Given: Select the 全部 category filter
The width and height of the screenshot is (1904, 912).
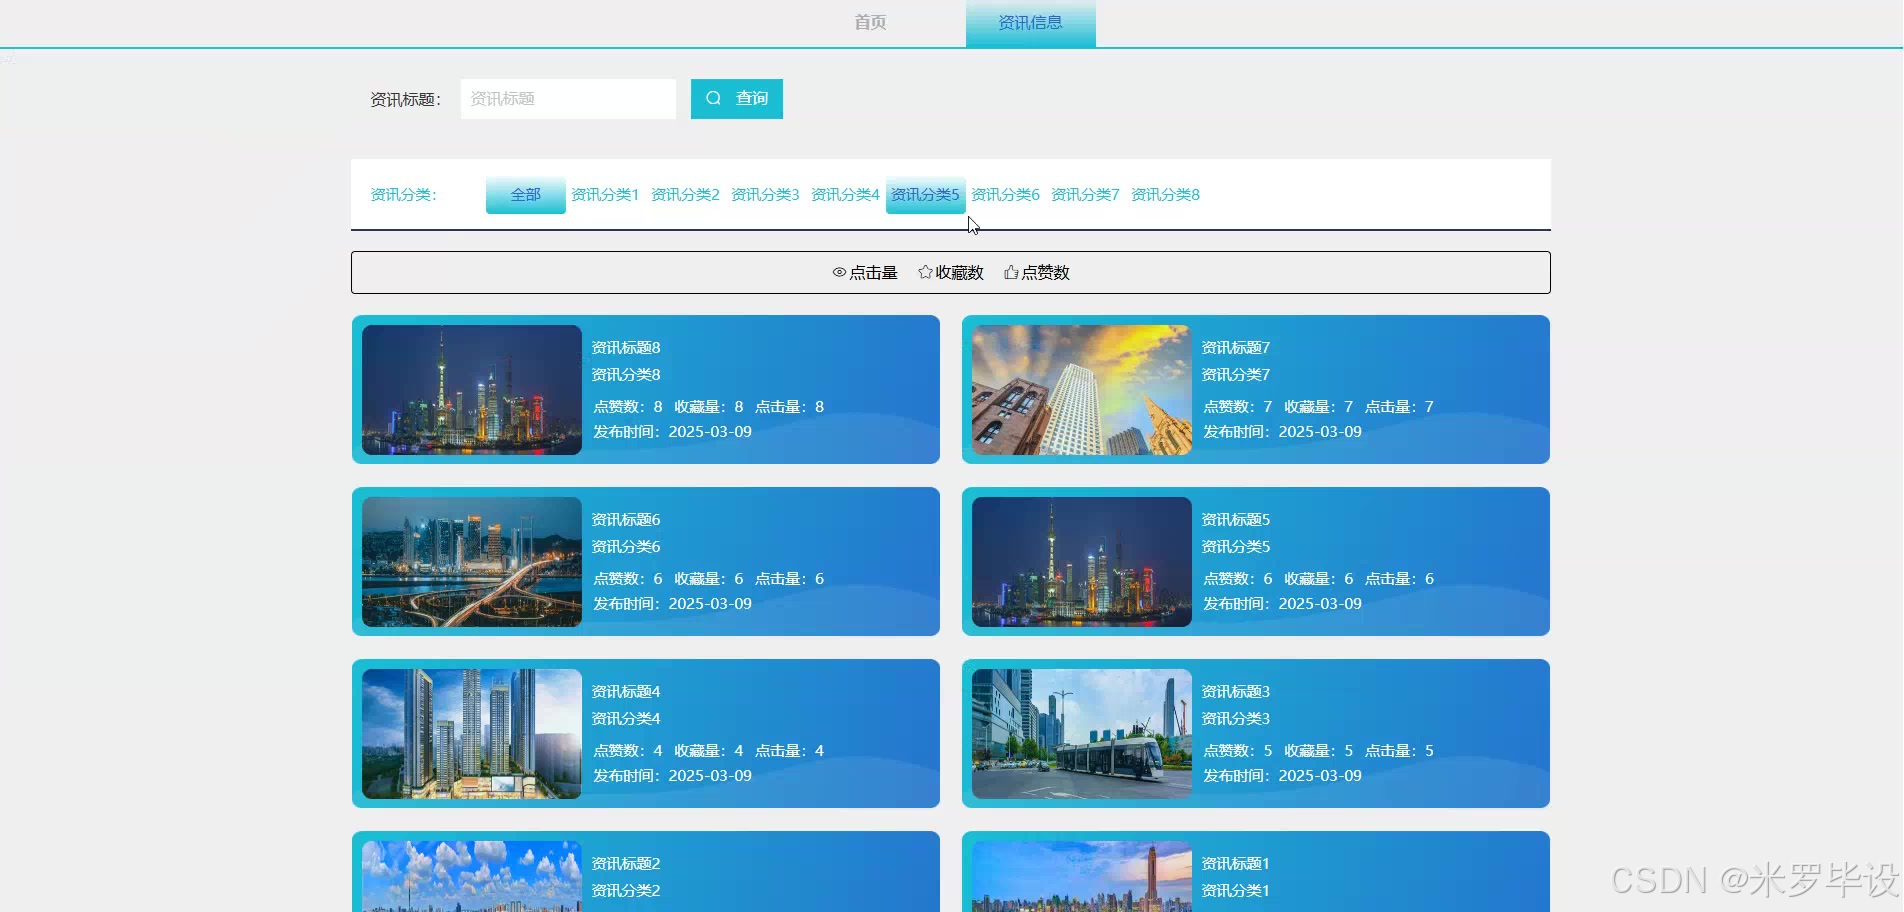Looking at the screenshot, I should coord(524,194).
